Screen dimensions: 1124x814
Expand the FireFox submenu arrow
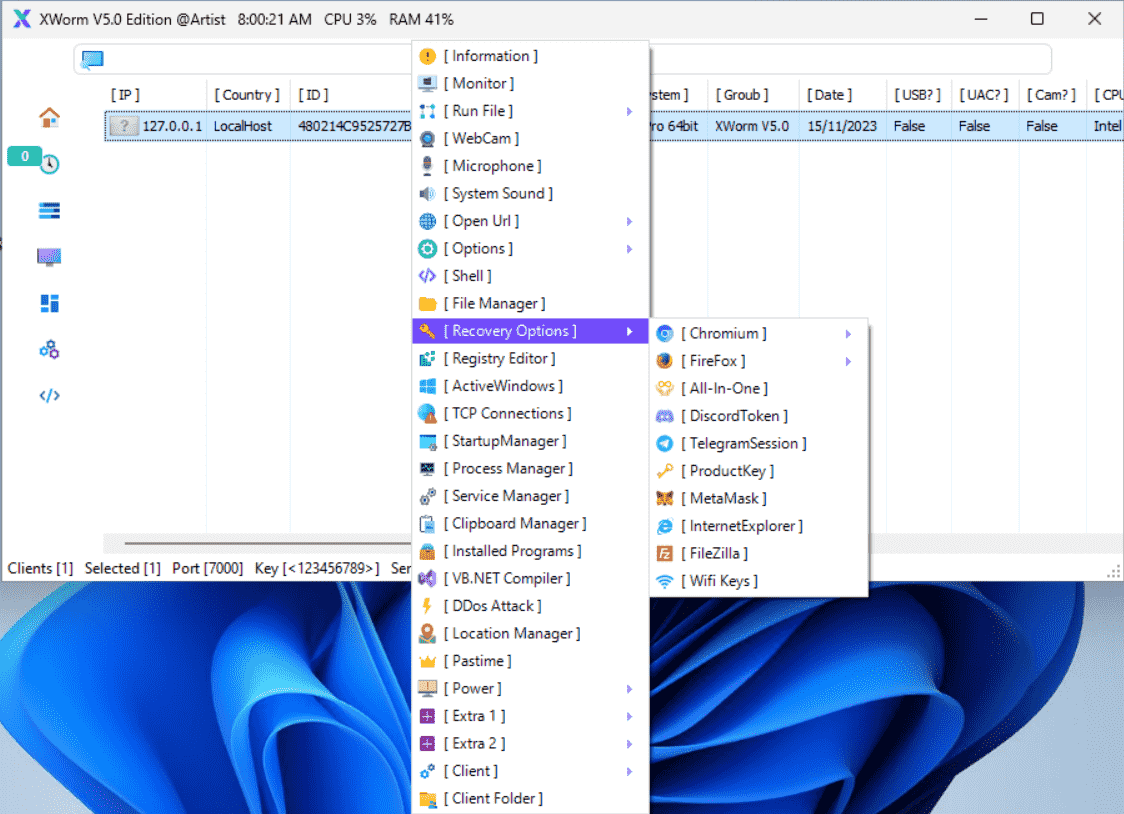pyautogui.click(x=848, y=361)
